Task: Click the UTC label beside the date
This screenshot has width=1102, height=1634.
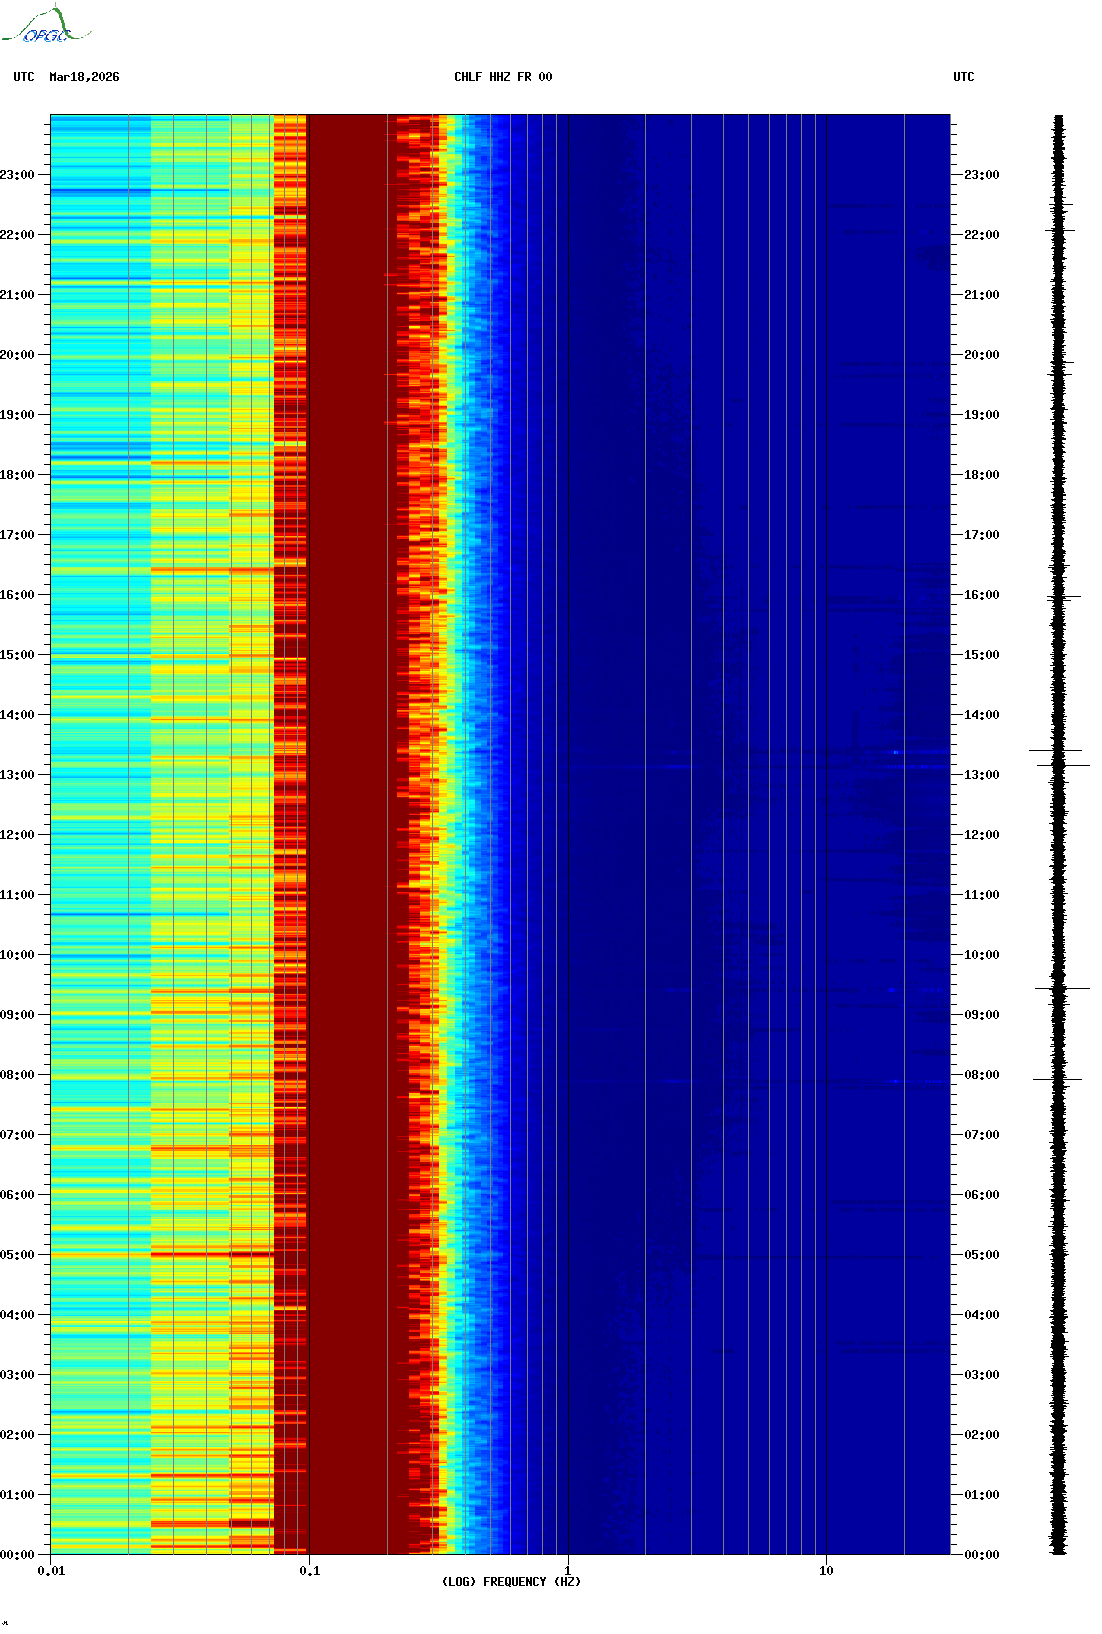Action: (x=24, y=77)
